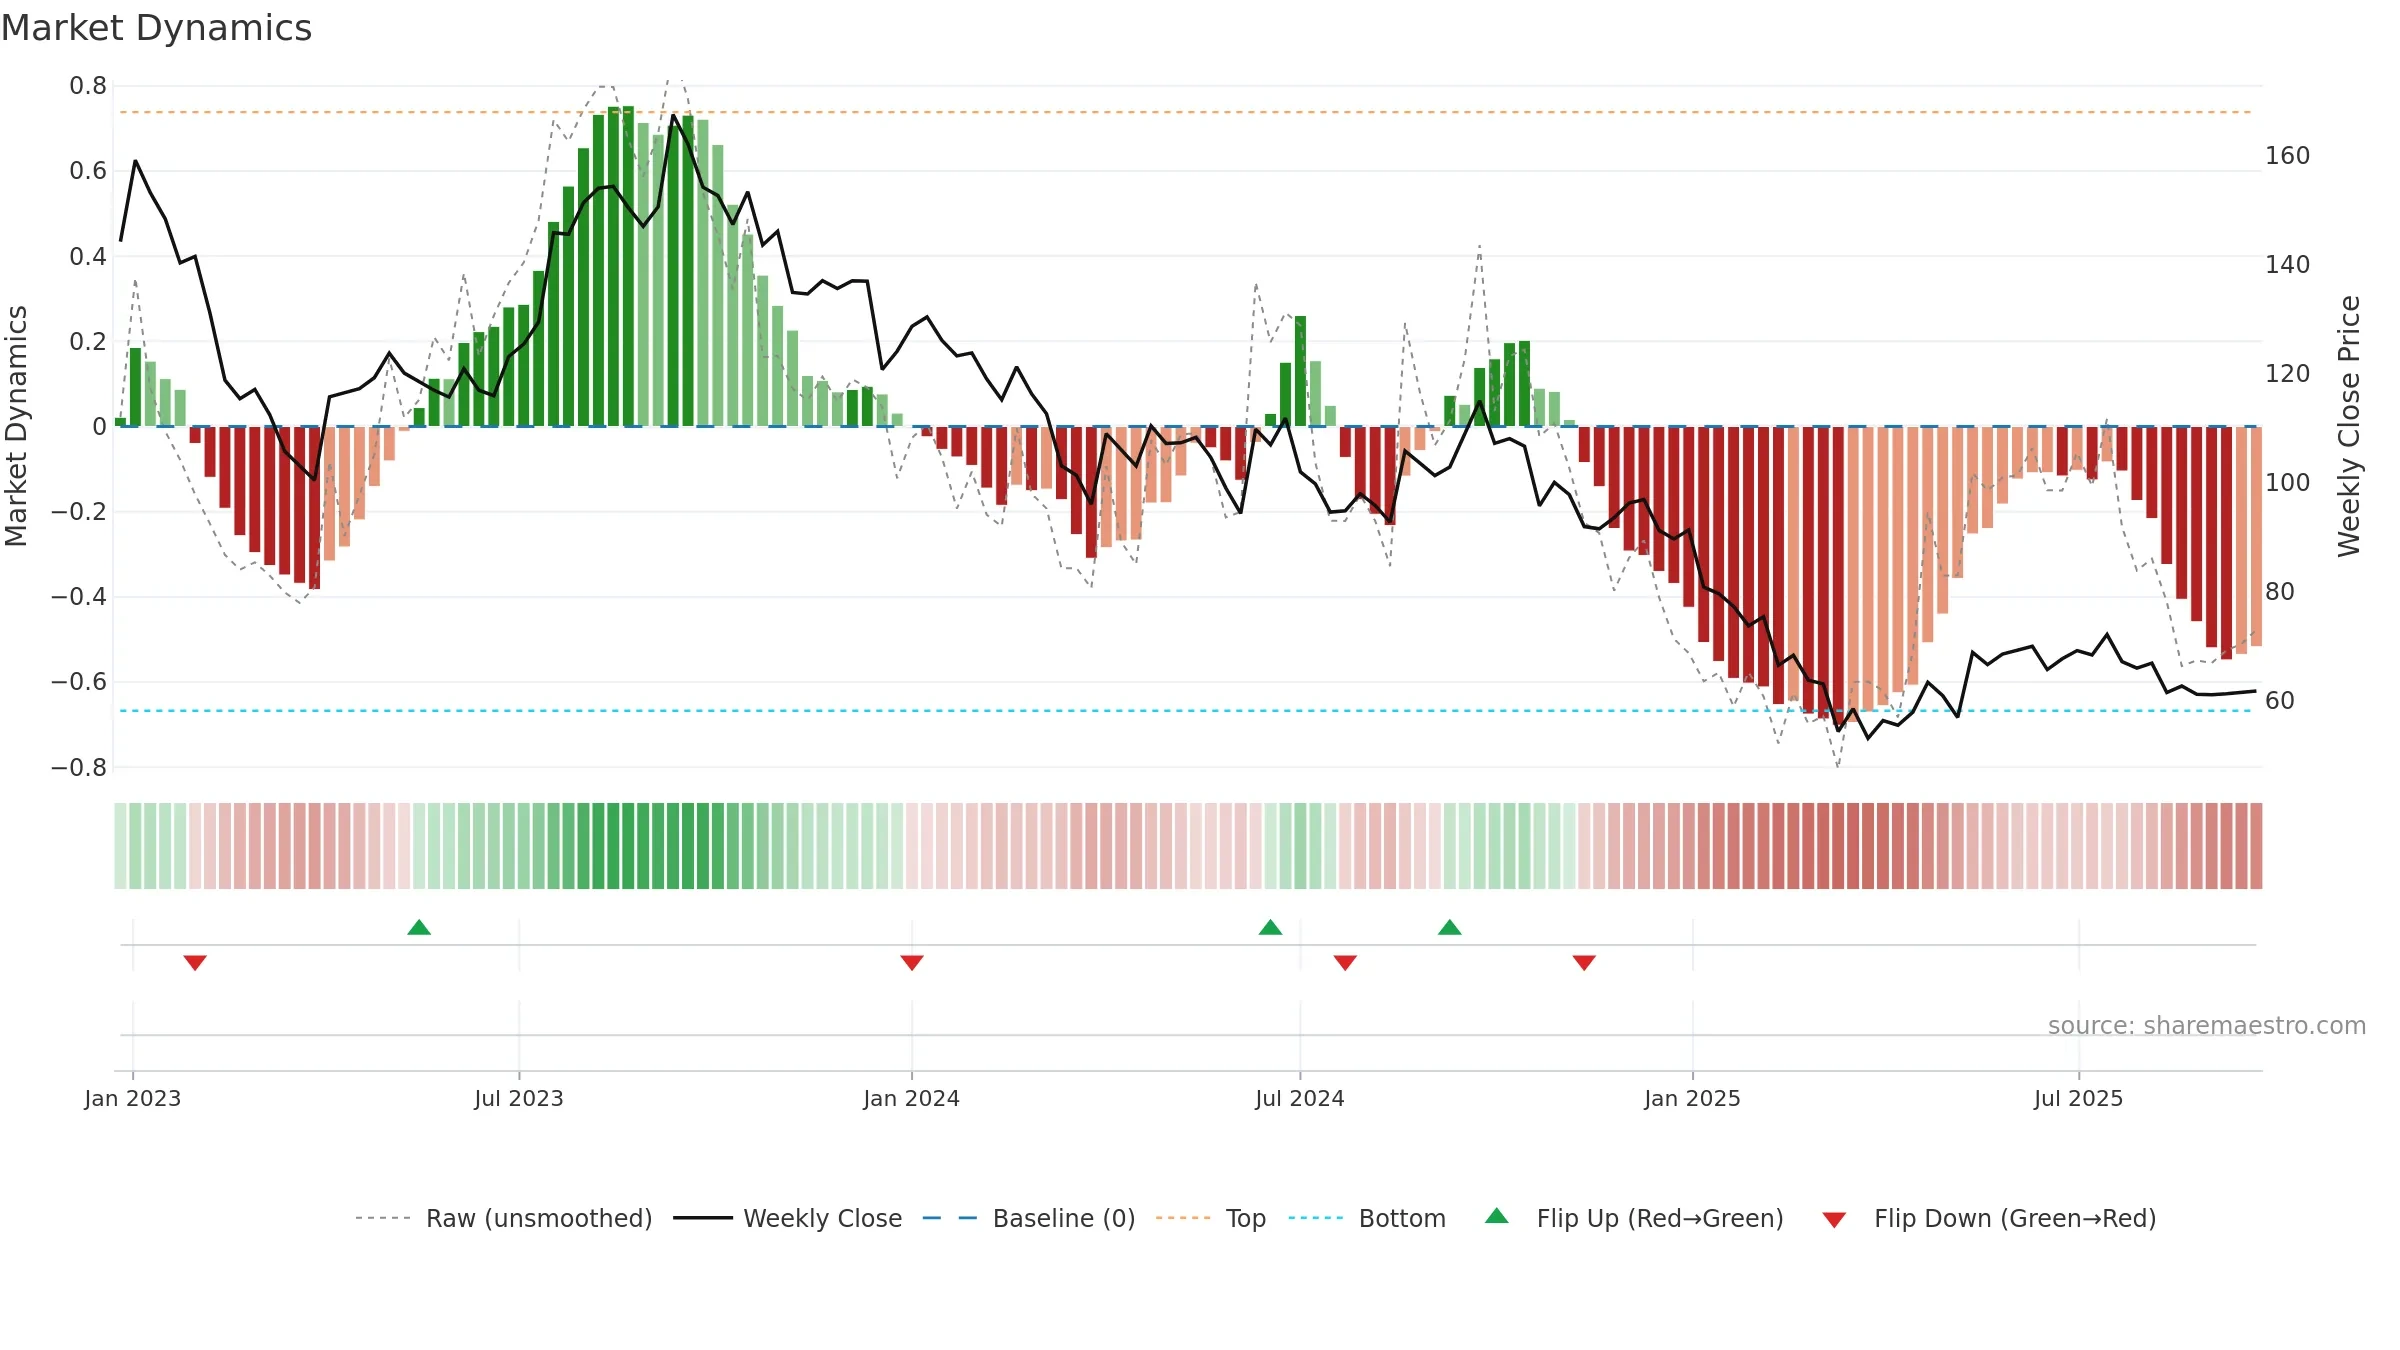Click the −0.8 left y-axis tick label

tap(79, 768)
